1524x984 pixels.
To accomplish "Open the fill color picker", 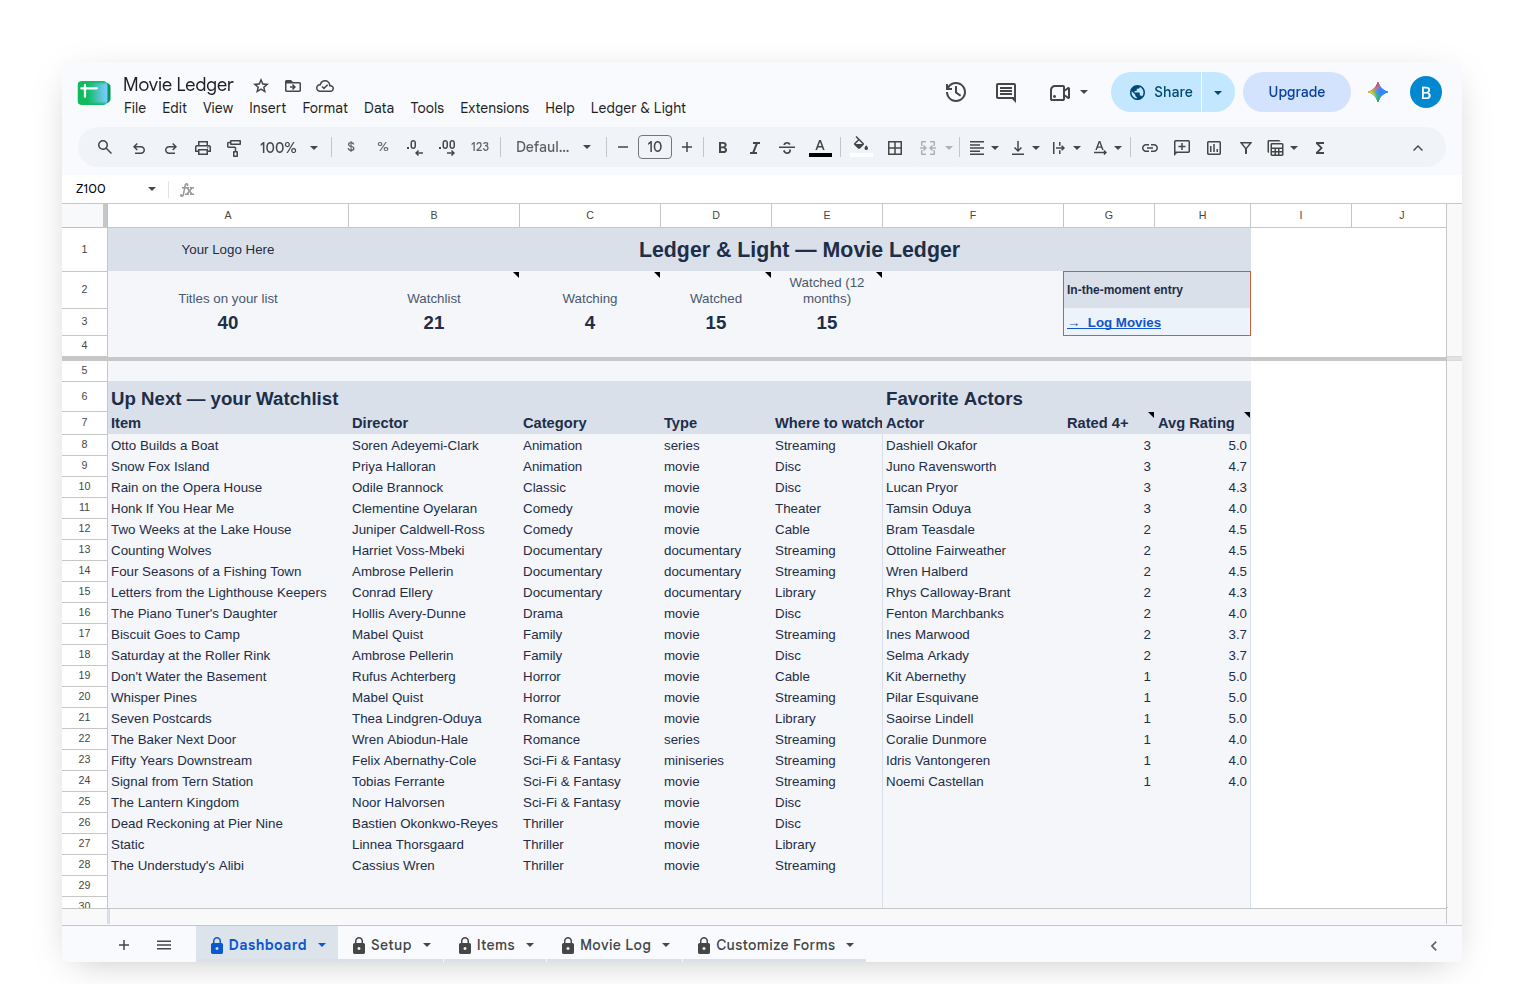I will point(861,147).
